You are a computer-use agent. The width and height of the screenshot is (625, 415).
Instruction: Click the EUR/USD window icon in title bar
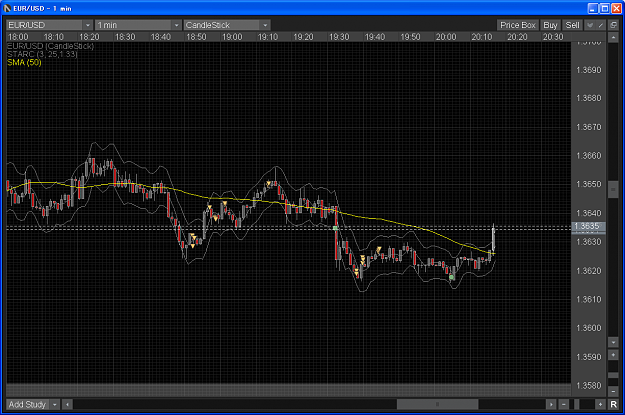click(7, 8)
